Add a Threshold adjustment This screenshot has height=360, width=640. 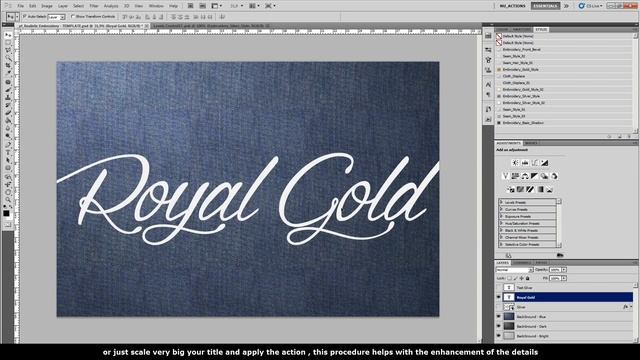click(x=530, y=189)
